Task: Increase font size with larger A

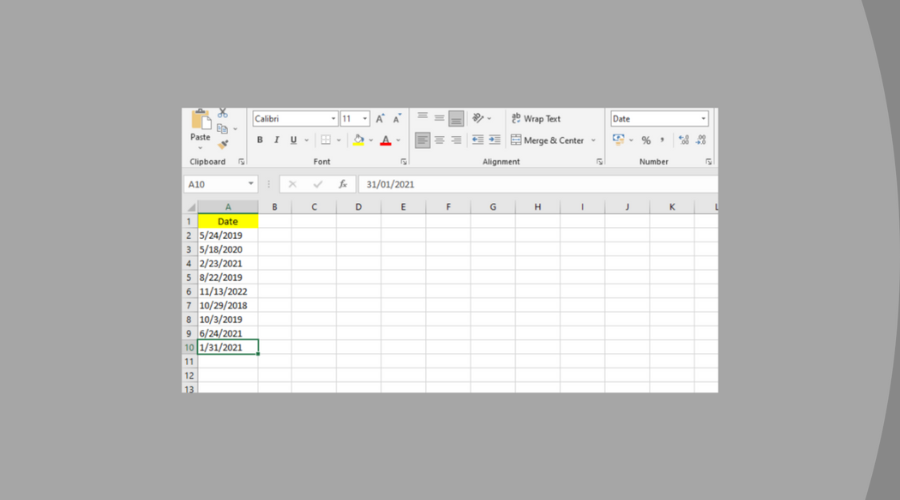Action: click(379, 119)
